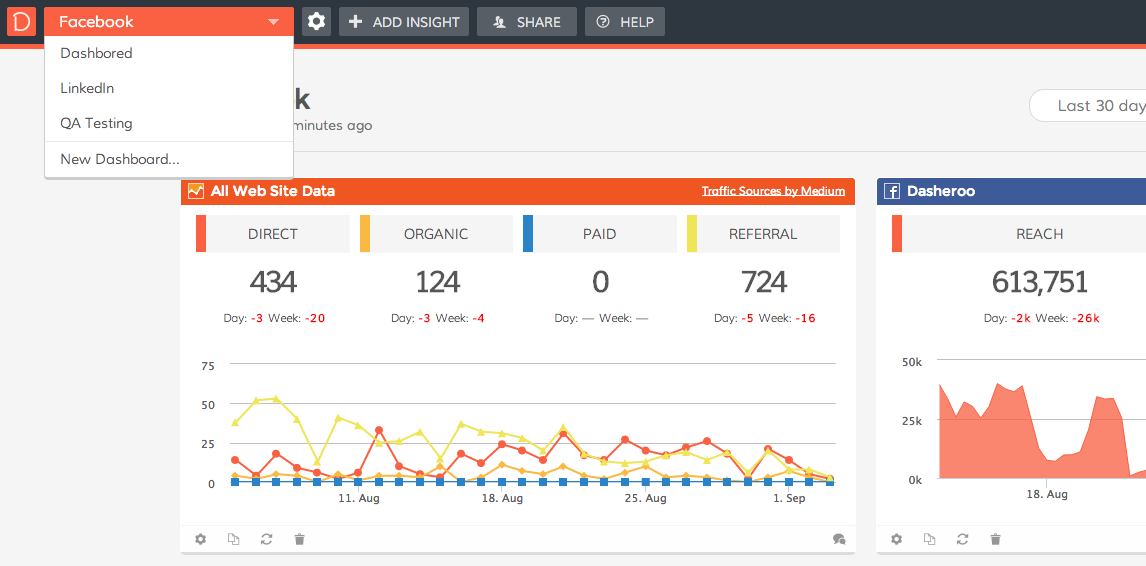Click the orange ORGANIC color swatch

pos(365,234)
